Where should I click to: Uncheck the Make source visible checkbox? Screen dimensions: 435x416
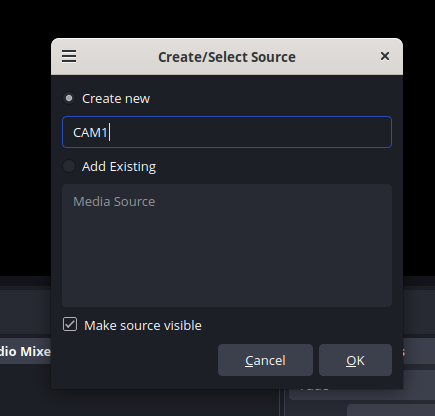tap(70, 325)
